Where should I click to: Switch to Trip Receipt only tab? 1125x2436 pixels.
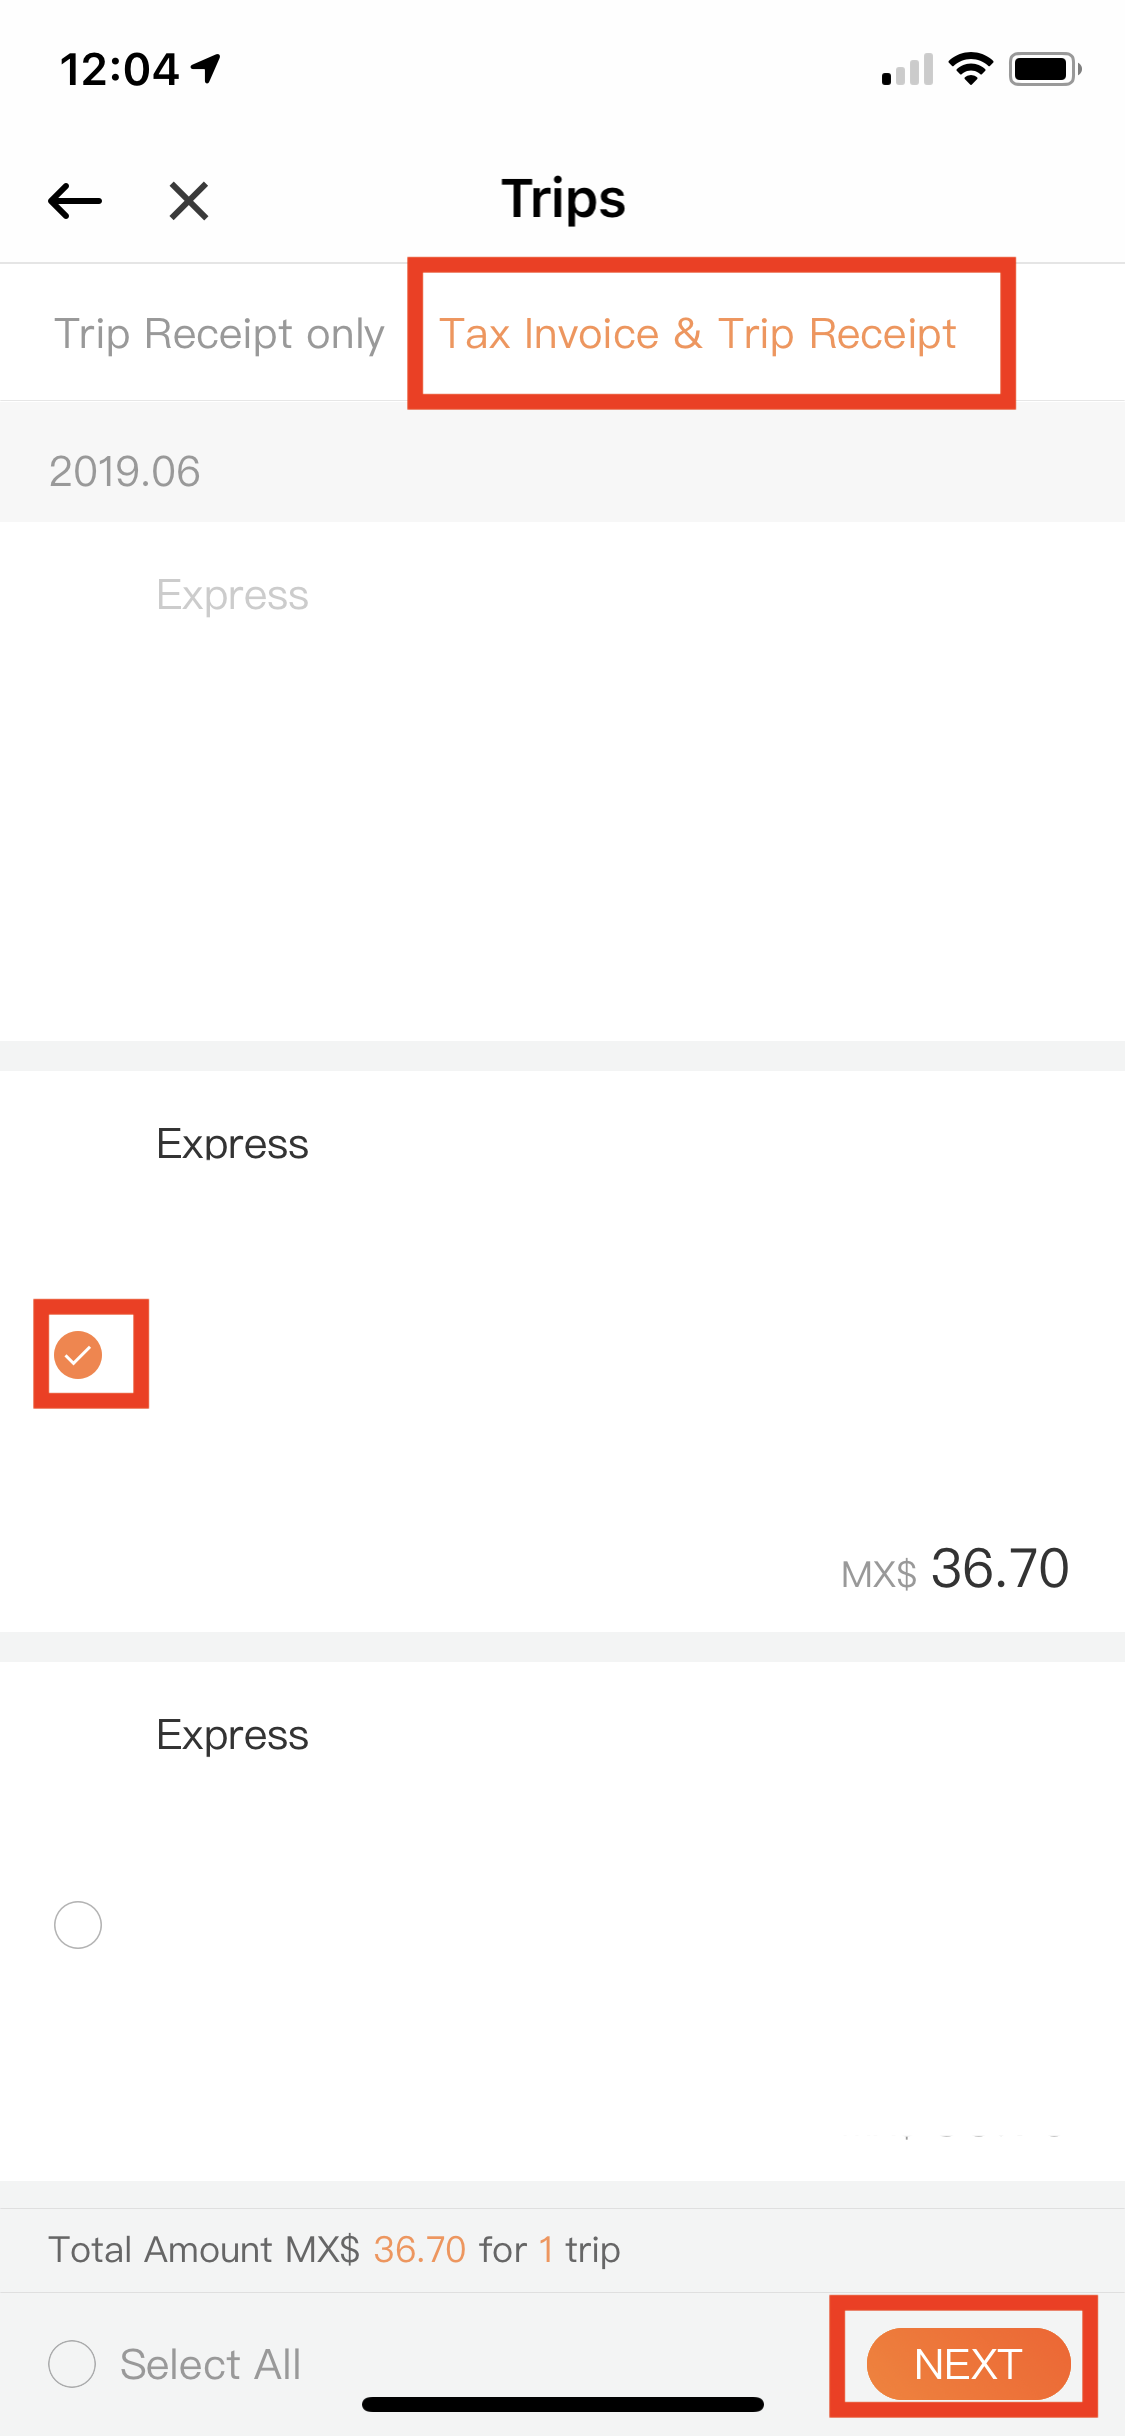coord(219,333)
